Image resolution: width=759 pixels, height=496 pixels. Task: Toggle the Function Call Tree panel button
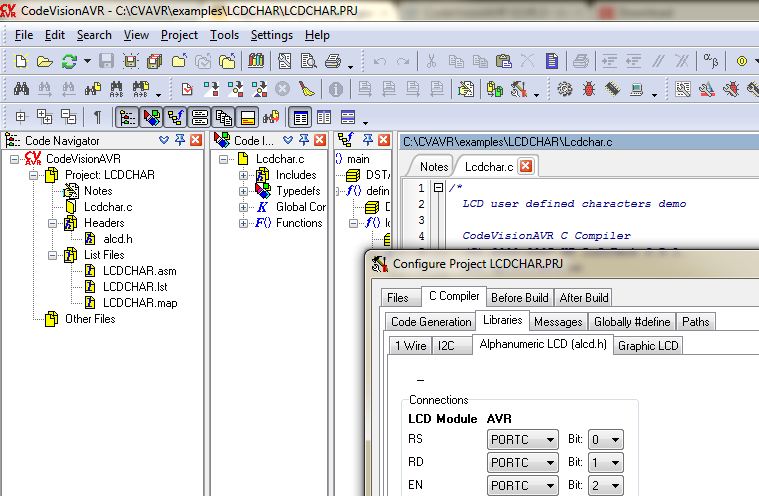175,117
